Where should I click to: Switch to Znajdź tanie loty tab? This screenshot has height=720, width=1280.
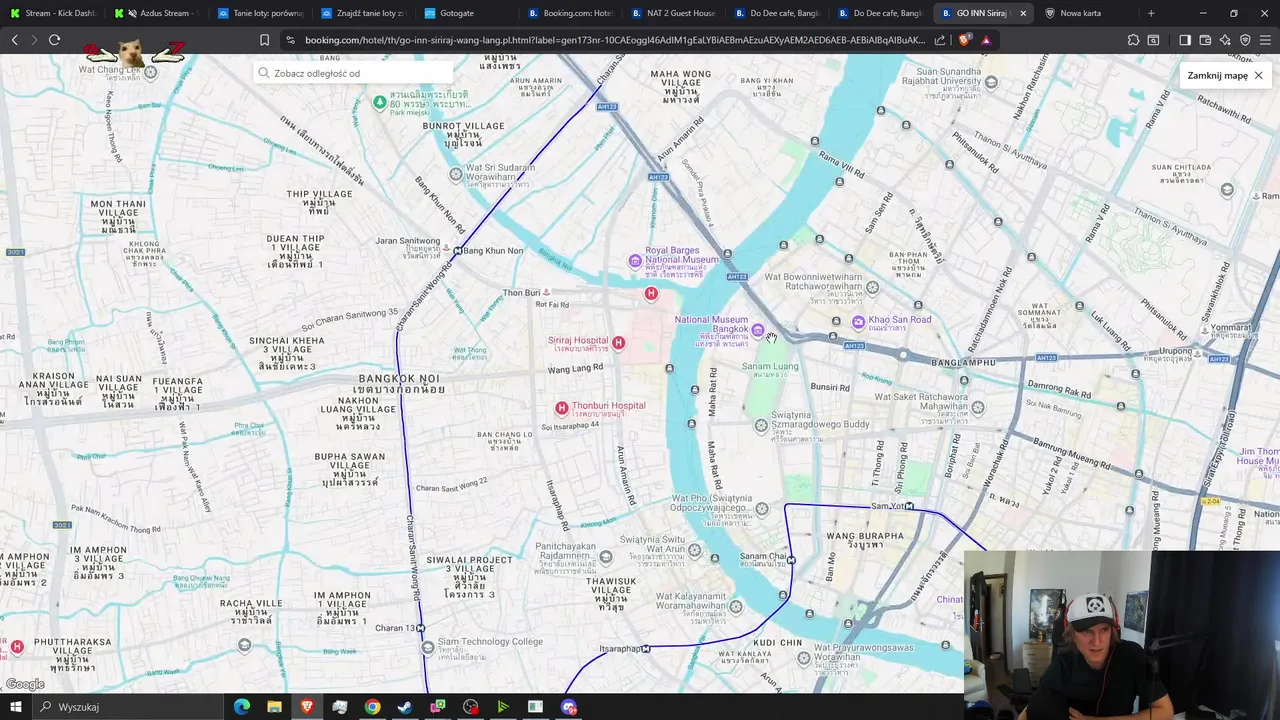pos(364,13)
